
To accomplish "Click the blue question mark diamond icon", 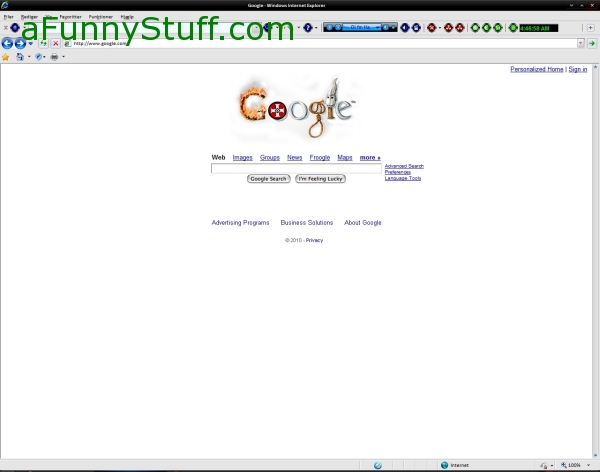I will pos(308,28).
